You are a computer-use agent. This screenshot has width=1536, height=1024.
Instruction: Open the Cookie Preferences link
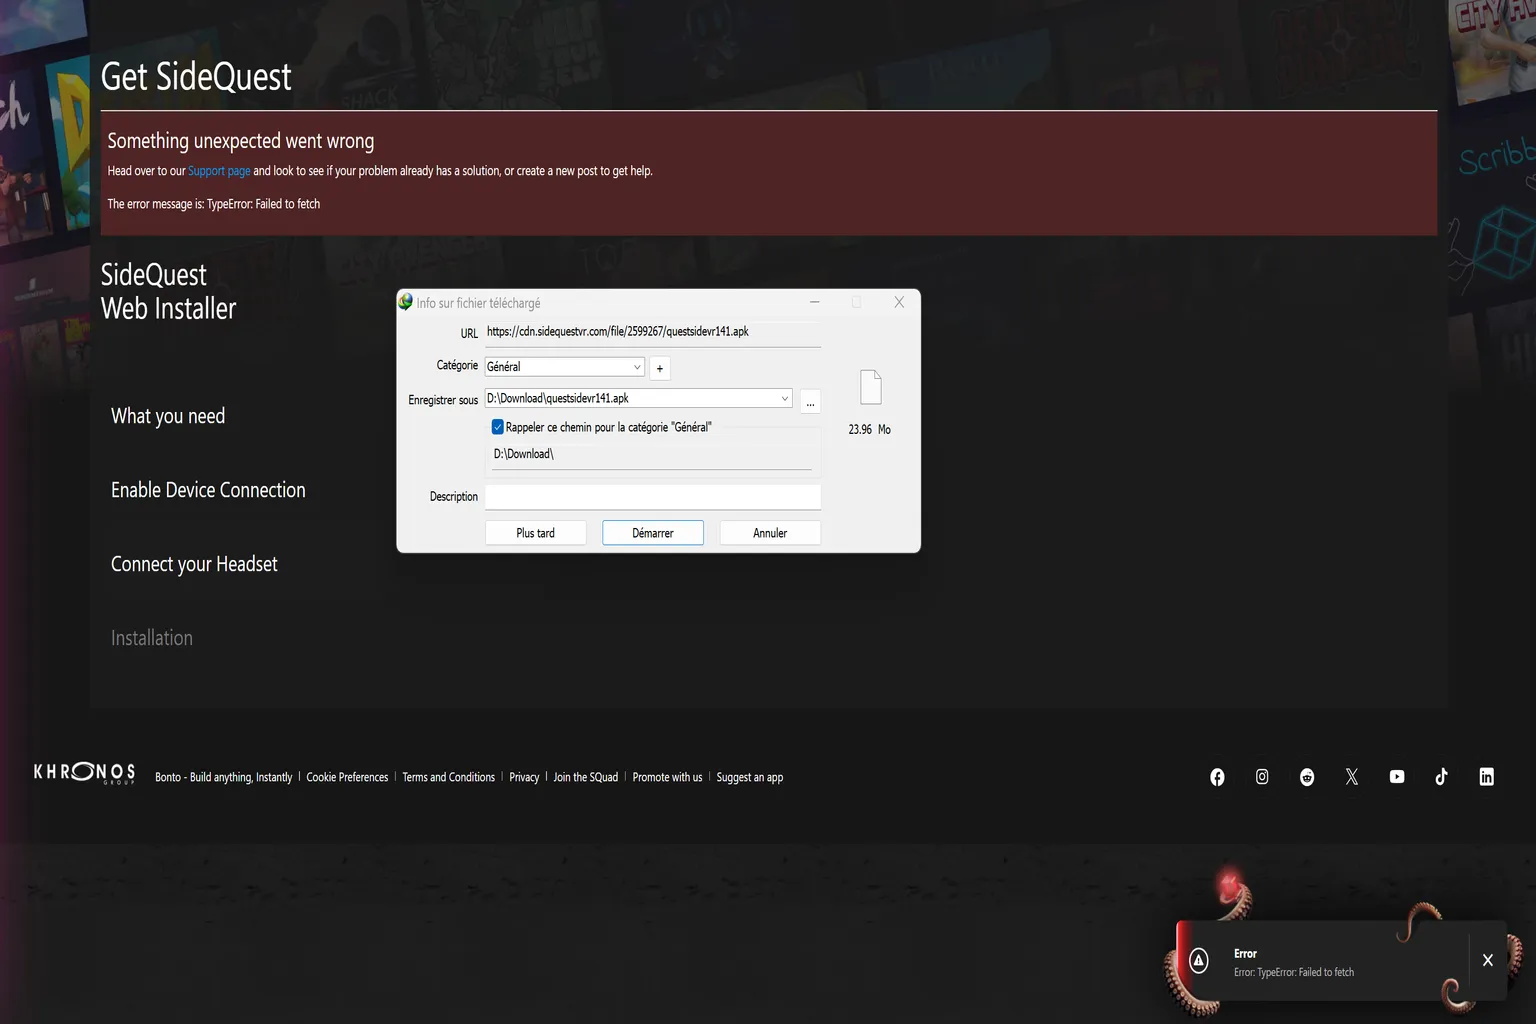(x=347, y=777)
